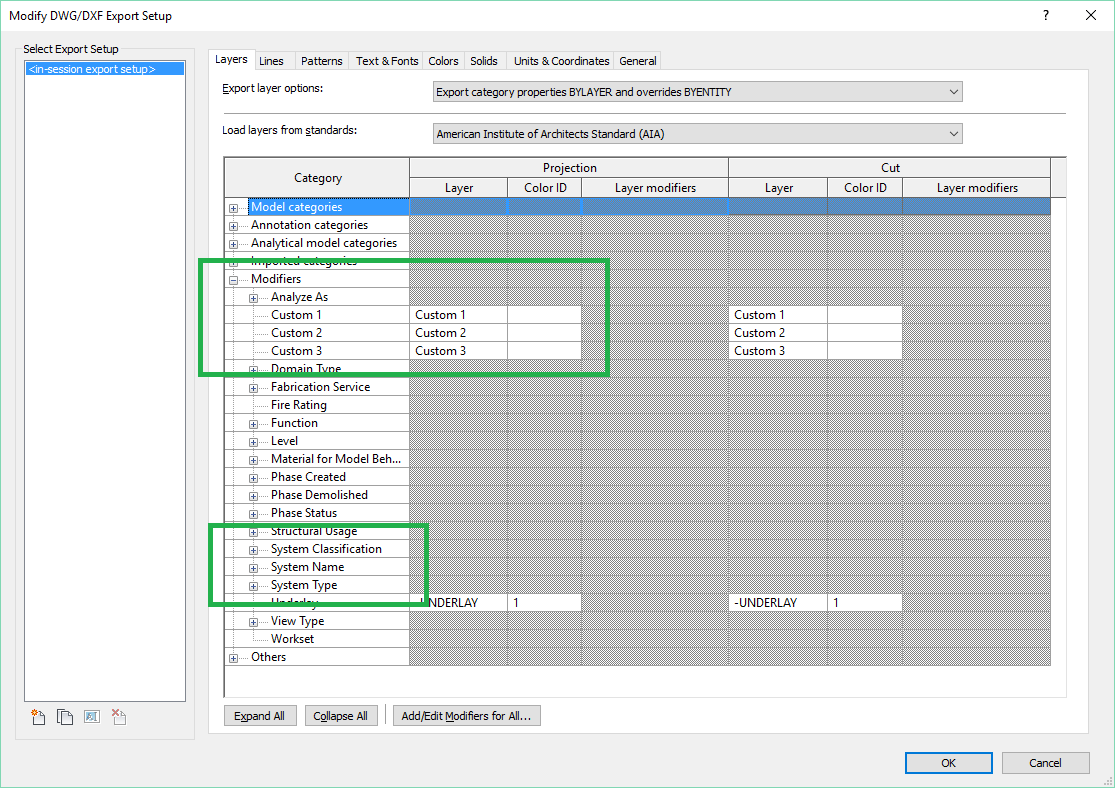Collapse the Modifiers tree node

click(x=233, y=279)
